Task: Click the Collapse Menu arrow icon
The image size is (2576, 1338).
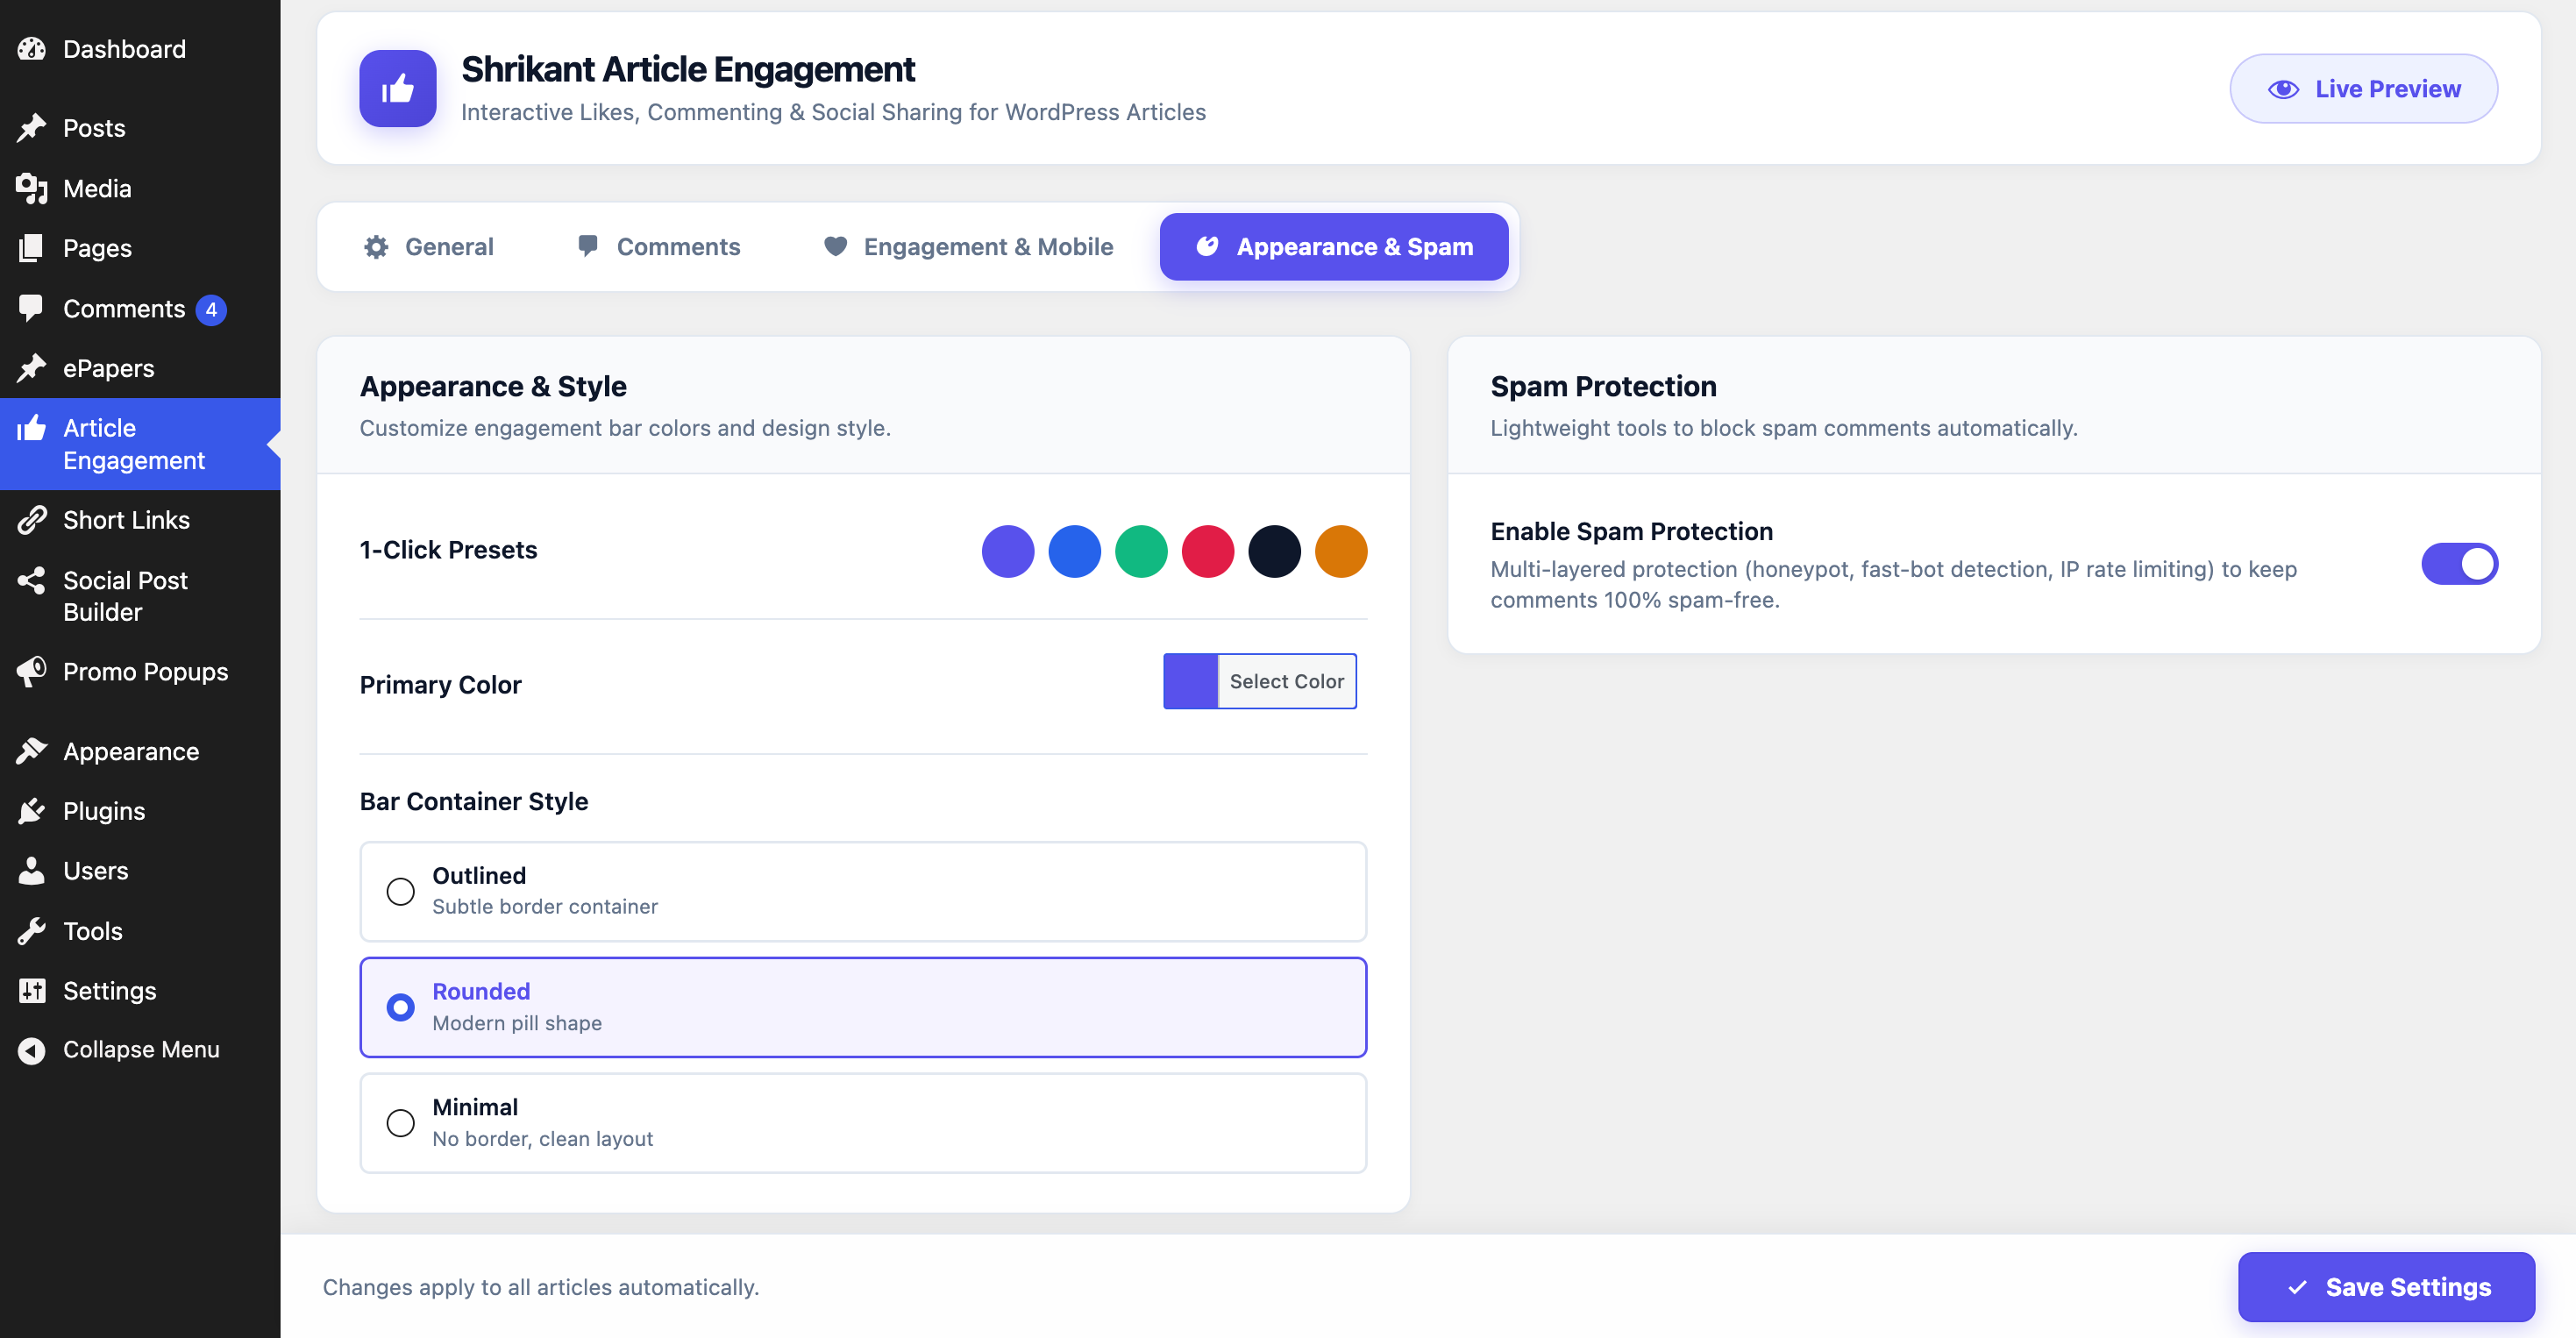Action: pos(32,1050)
